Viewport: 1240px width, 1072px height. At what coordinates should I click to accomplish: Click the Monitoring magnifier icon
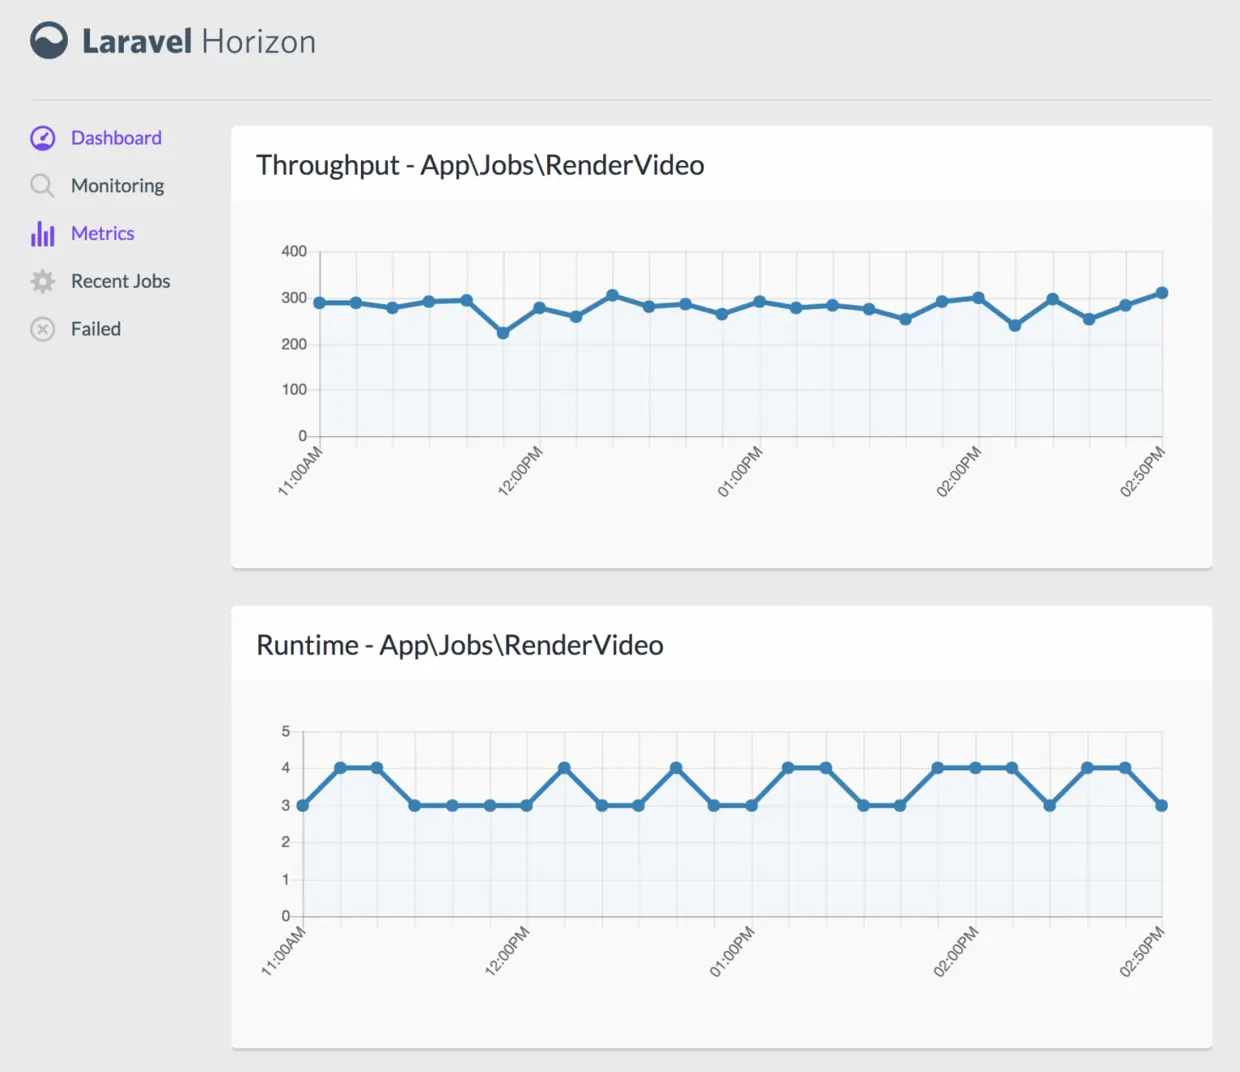(42, 186)
